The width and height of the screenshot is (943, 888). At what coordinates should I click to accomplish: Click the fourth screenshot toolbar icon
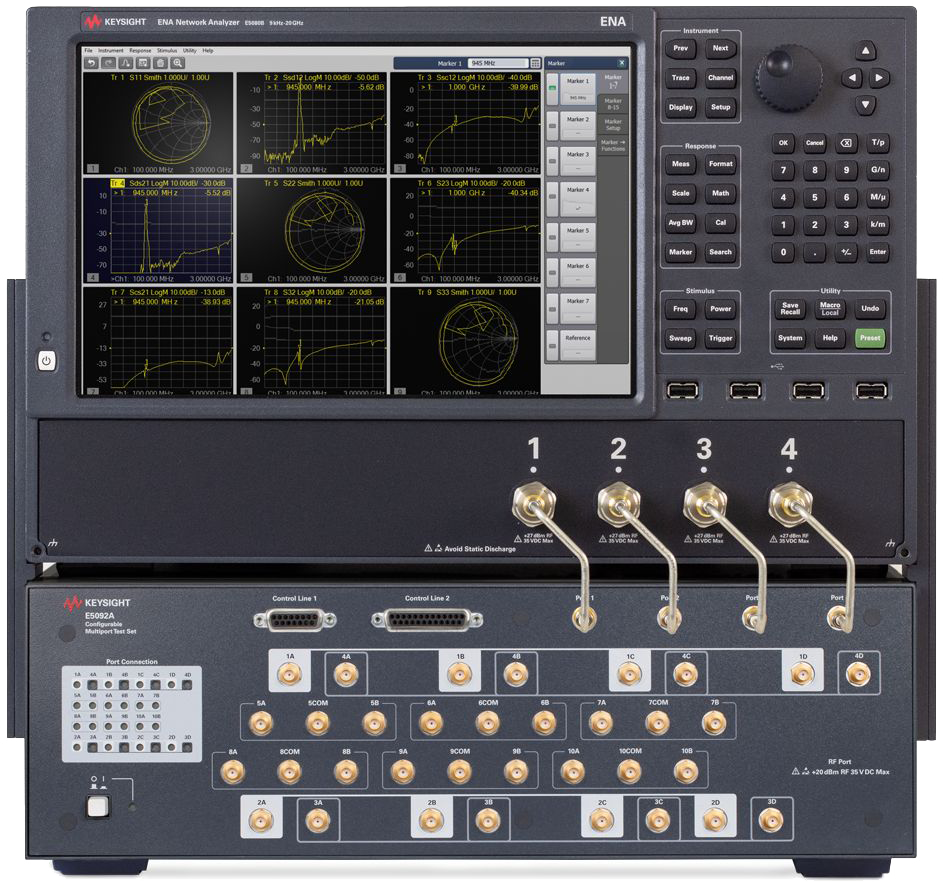(143, 63)
